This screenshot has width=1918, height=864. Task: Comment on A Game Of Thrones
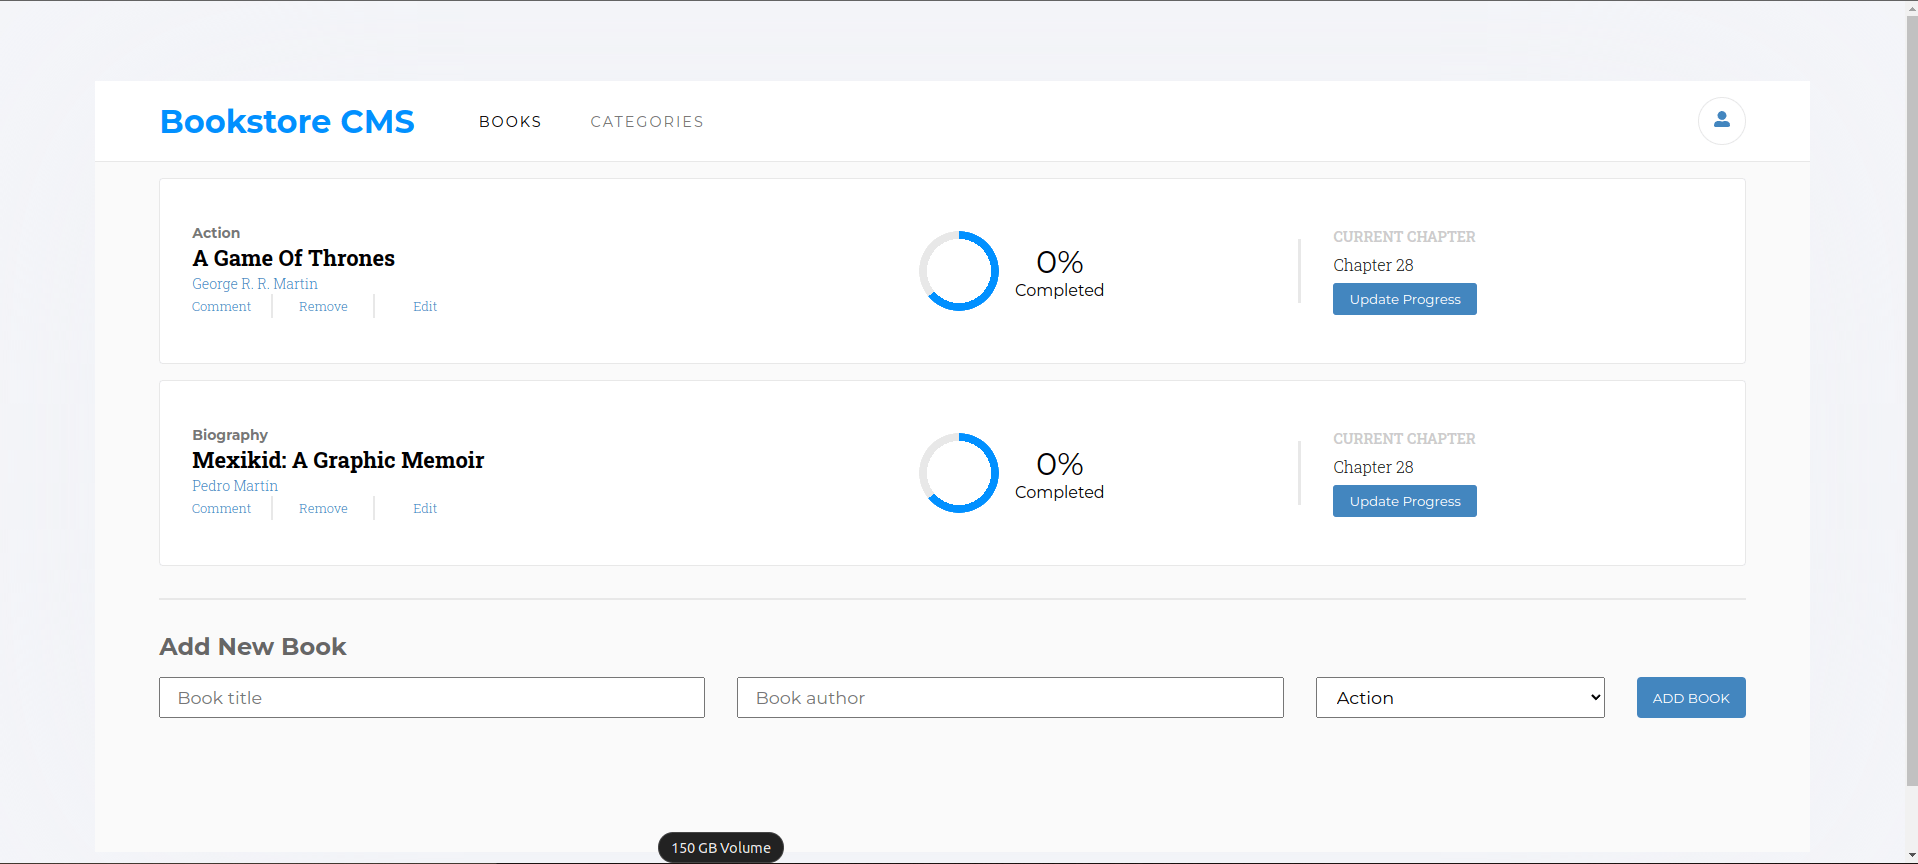coord(221,307)
